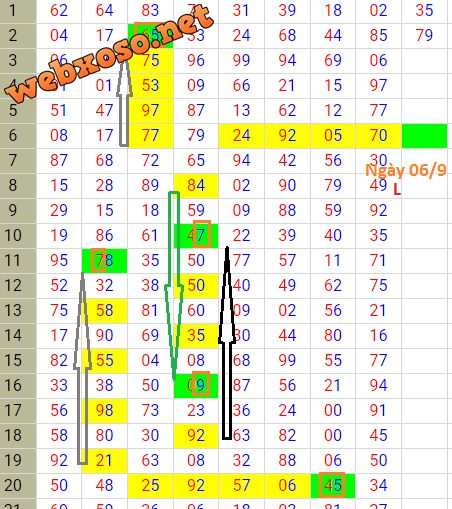Select the green cell containing 78
The height and width of the screenshot is (509, 452).
pyautogui.click(x=105, y=261)
